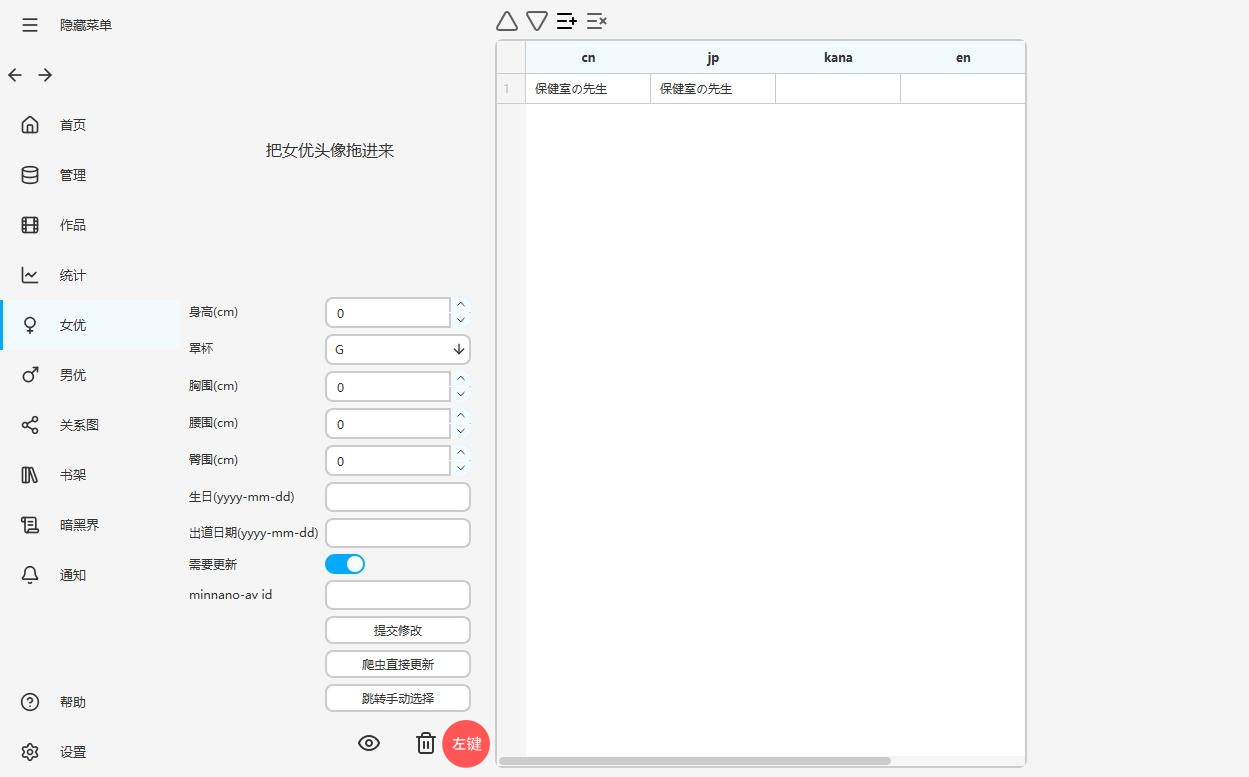Go back with the left arrow

coord(15,75)
